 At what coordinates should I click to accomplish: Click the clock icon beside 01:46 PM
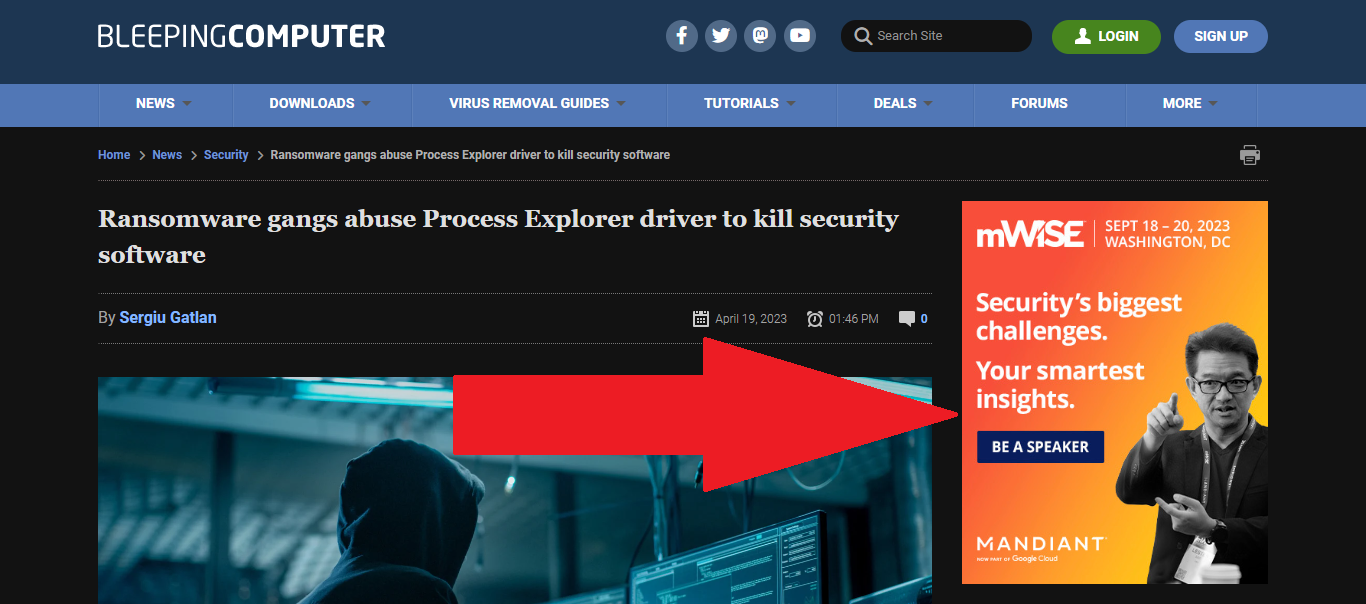pyautogui.click(x=815, y=319)
